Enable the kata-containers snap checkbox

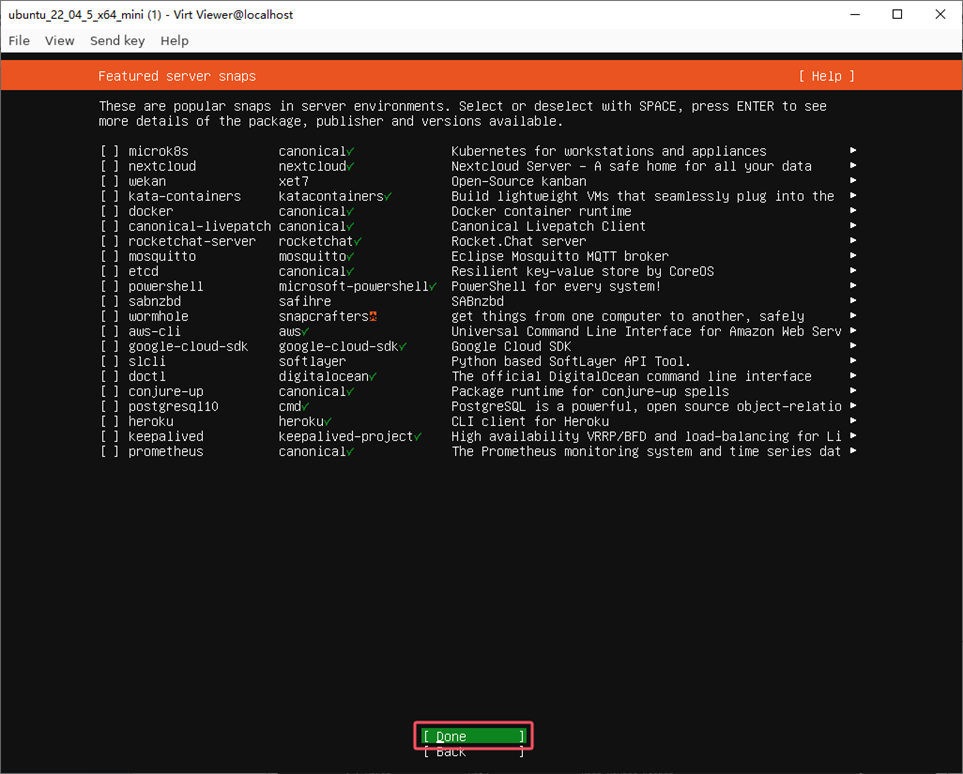pos(109,197)
